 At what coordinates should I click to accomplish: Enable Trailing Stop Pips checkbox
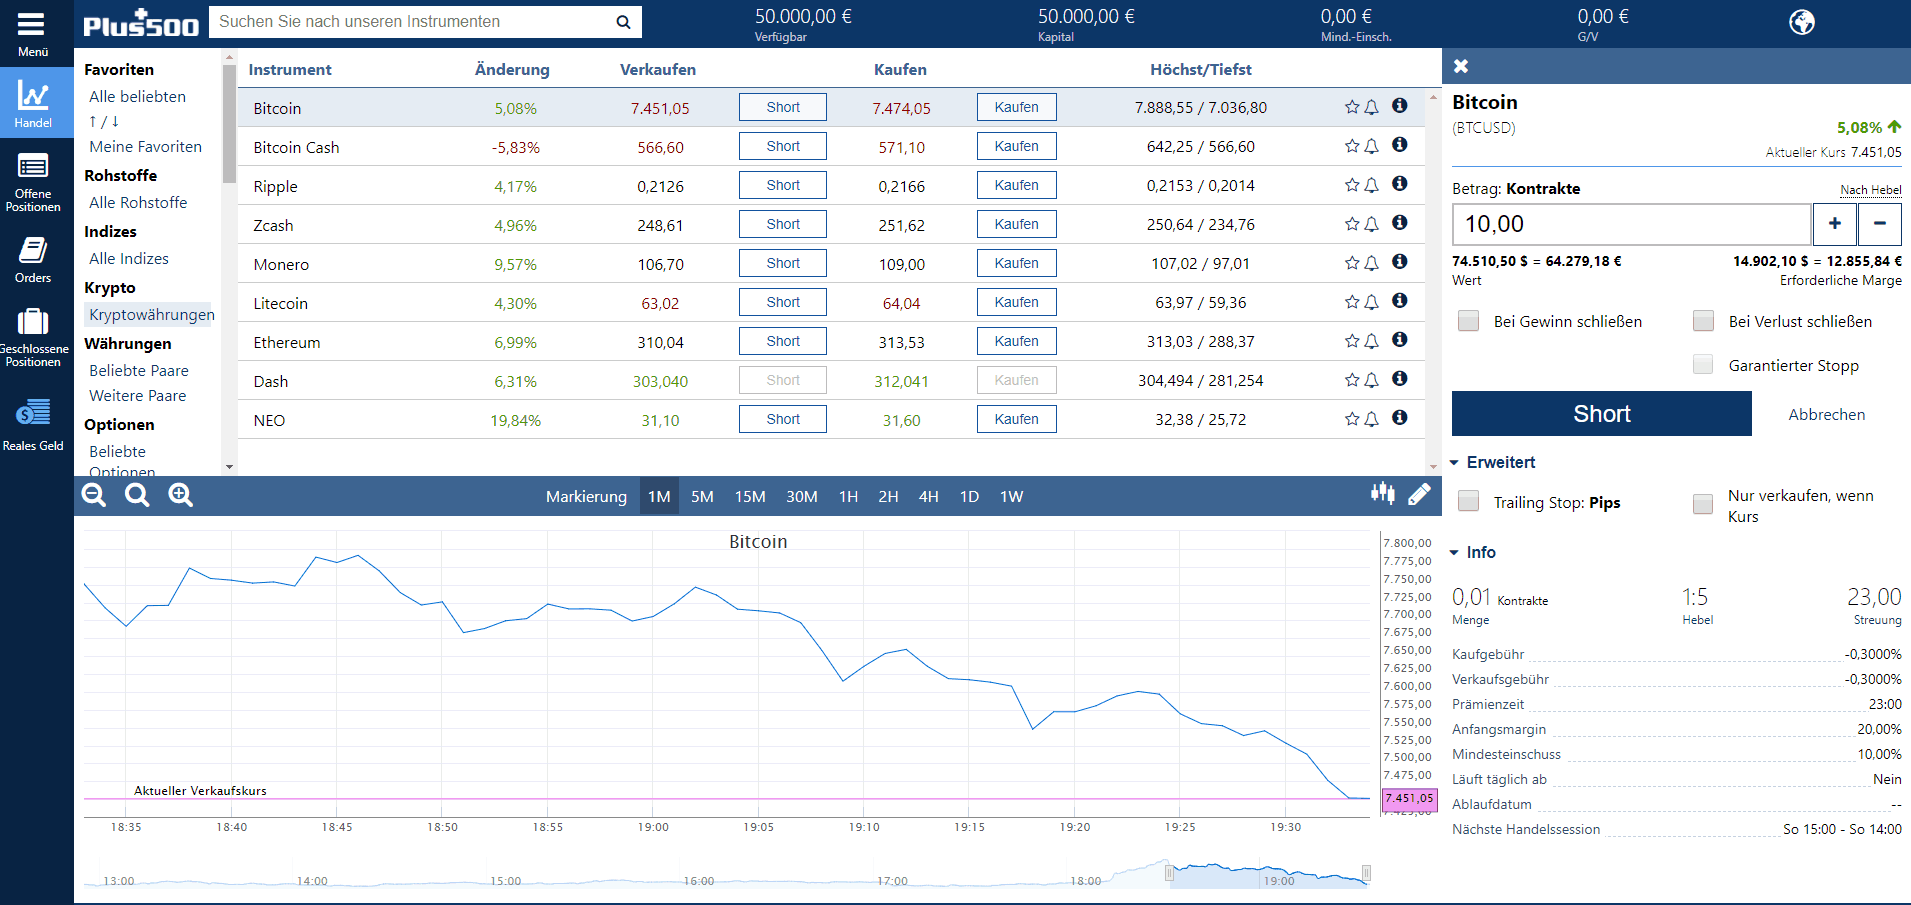[x=1468, y=502]
